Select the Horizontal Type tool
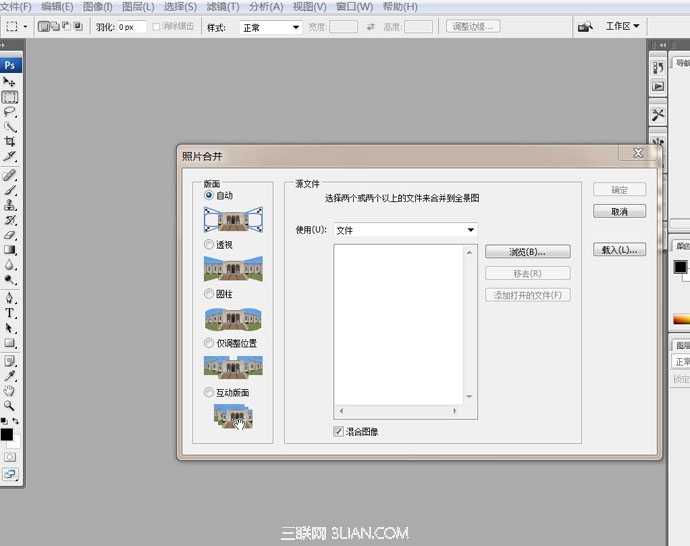The image size is (690, 546). [10, 313]
